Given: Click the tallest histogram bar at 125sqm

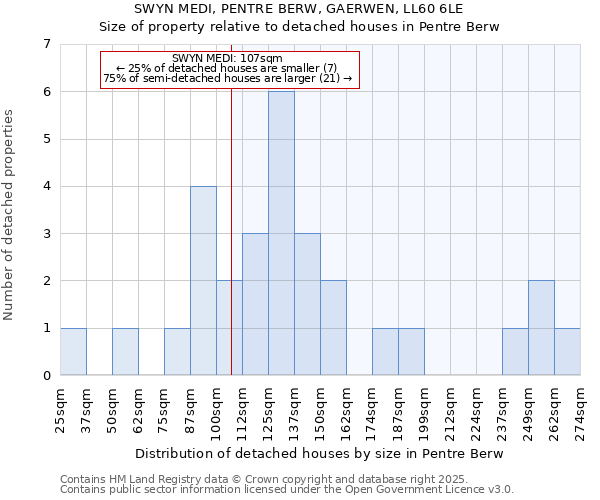Looking at the screenshot, I should click(x=282, y=233).
